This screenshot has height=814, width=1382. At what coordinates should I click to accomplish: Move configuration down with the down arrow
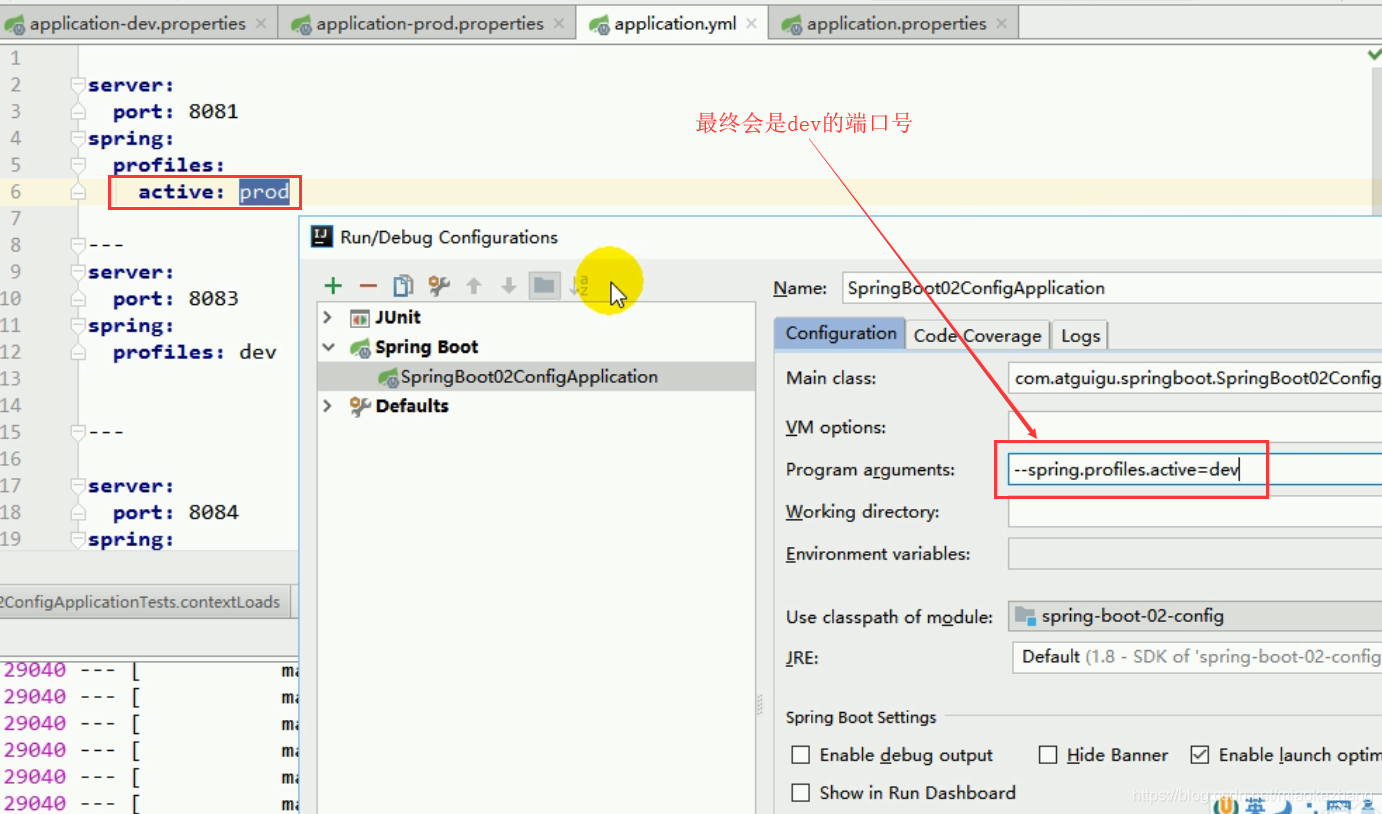(x=509, y=286)
